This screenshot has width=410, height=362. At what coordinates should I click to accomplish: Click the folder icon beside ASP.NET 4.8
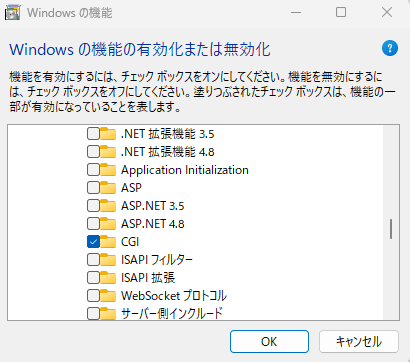coord(108,224)
